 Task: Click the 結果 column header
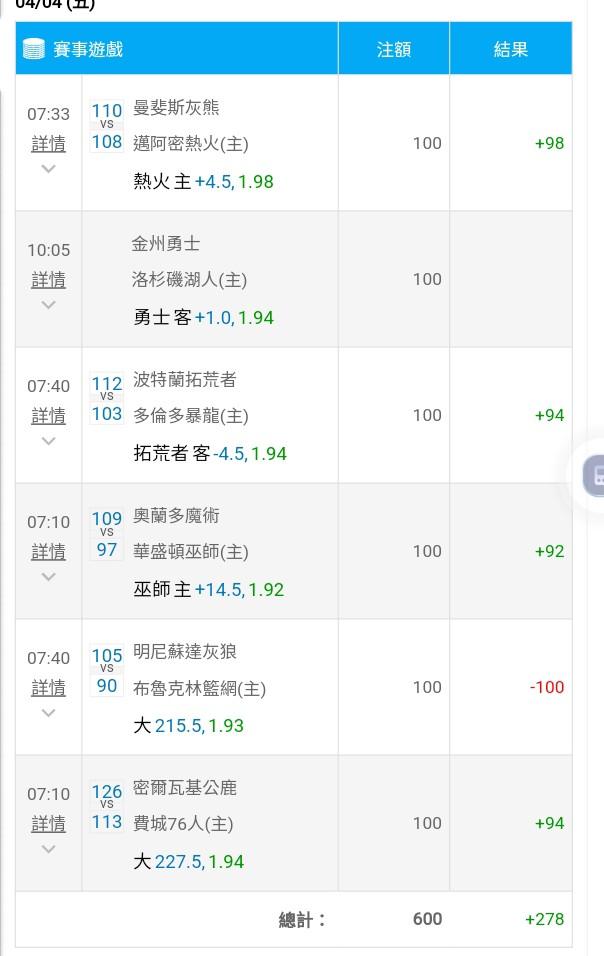tap(511, 49)
